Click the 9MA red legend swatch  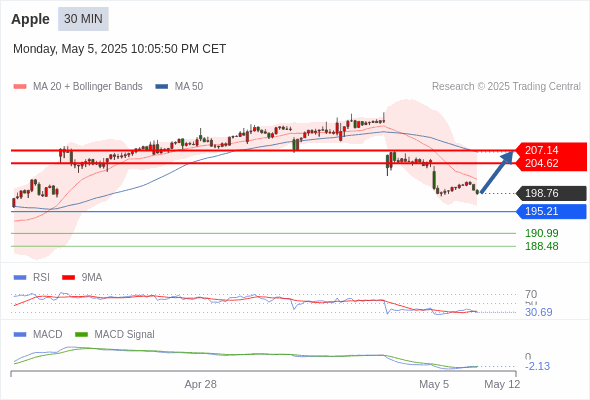pos(68,278)
